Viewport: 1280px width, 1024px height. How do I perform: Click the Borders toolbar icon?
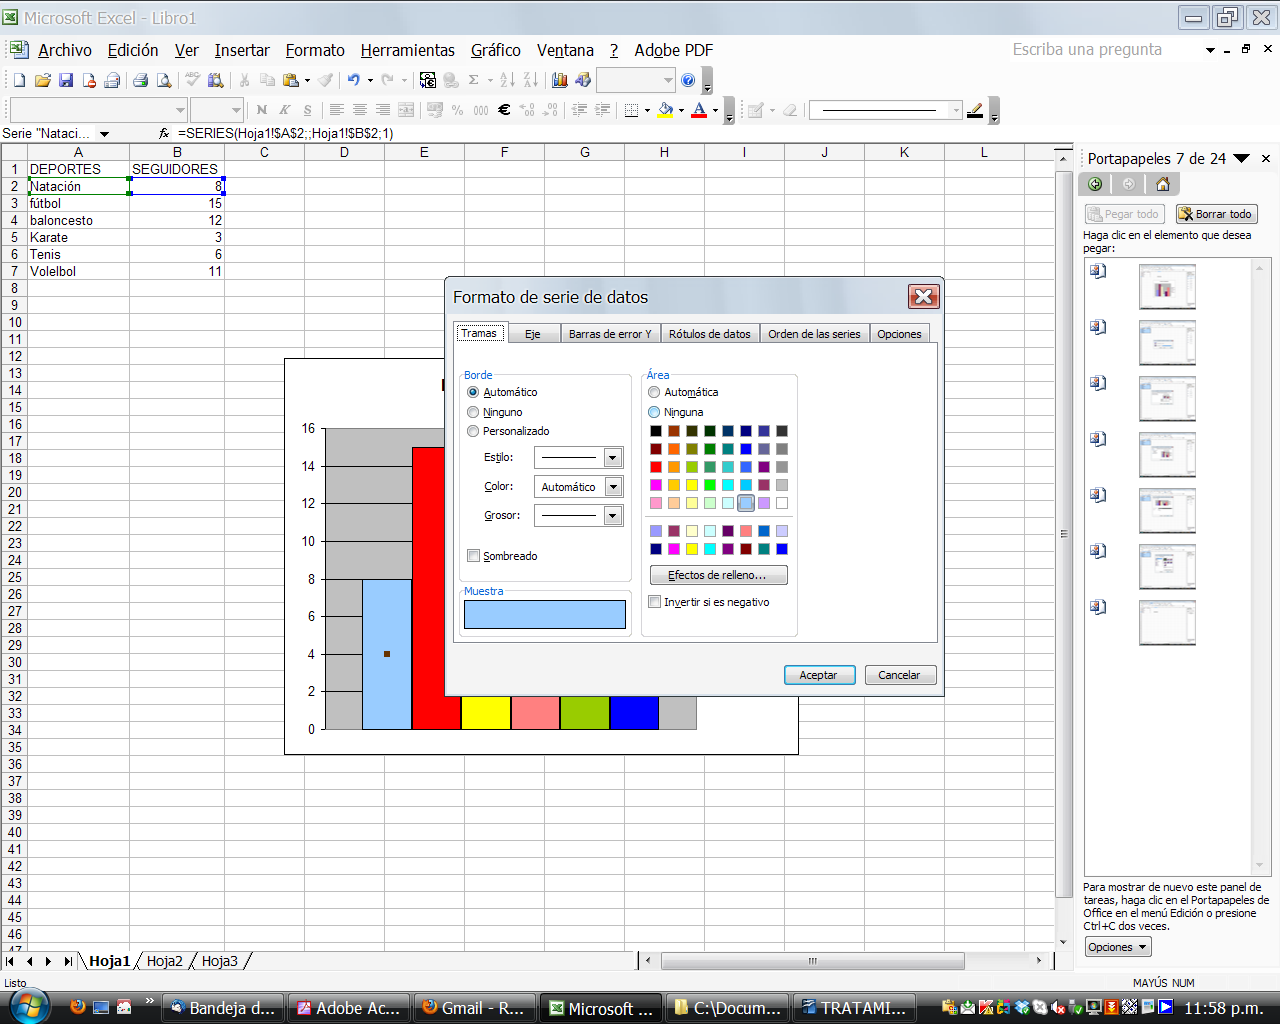(631, 110)
